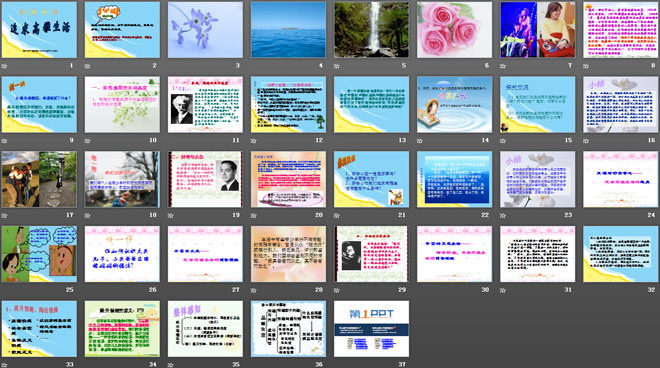This screenshot has height=368, width=660.
Task: Click the animation star icon under slide 10
Action: 88,141
